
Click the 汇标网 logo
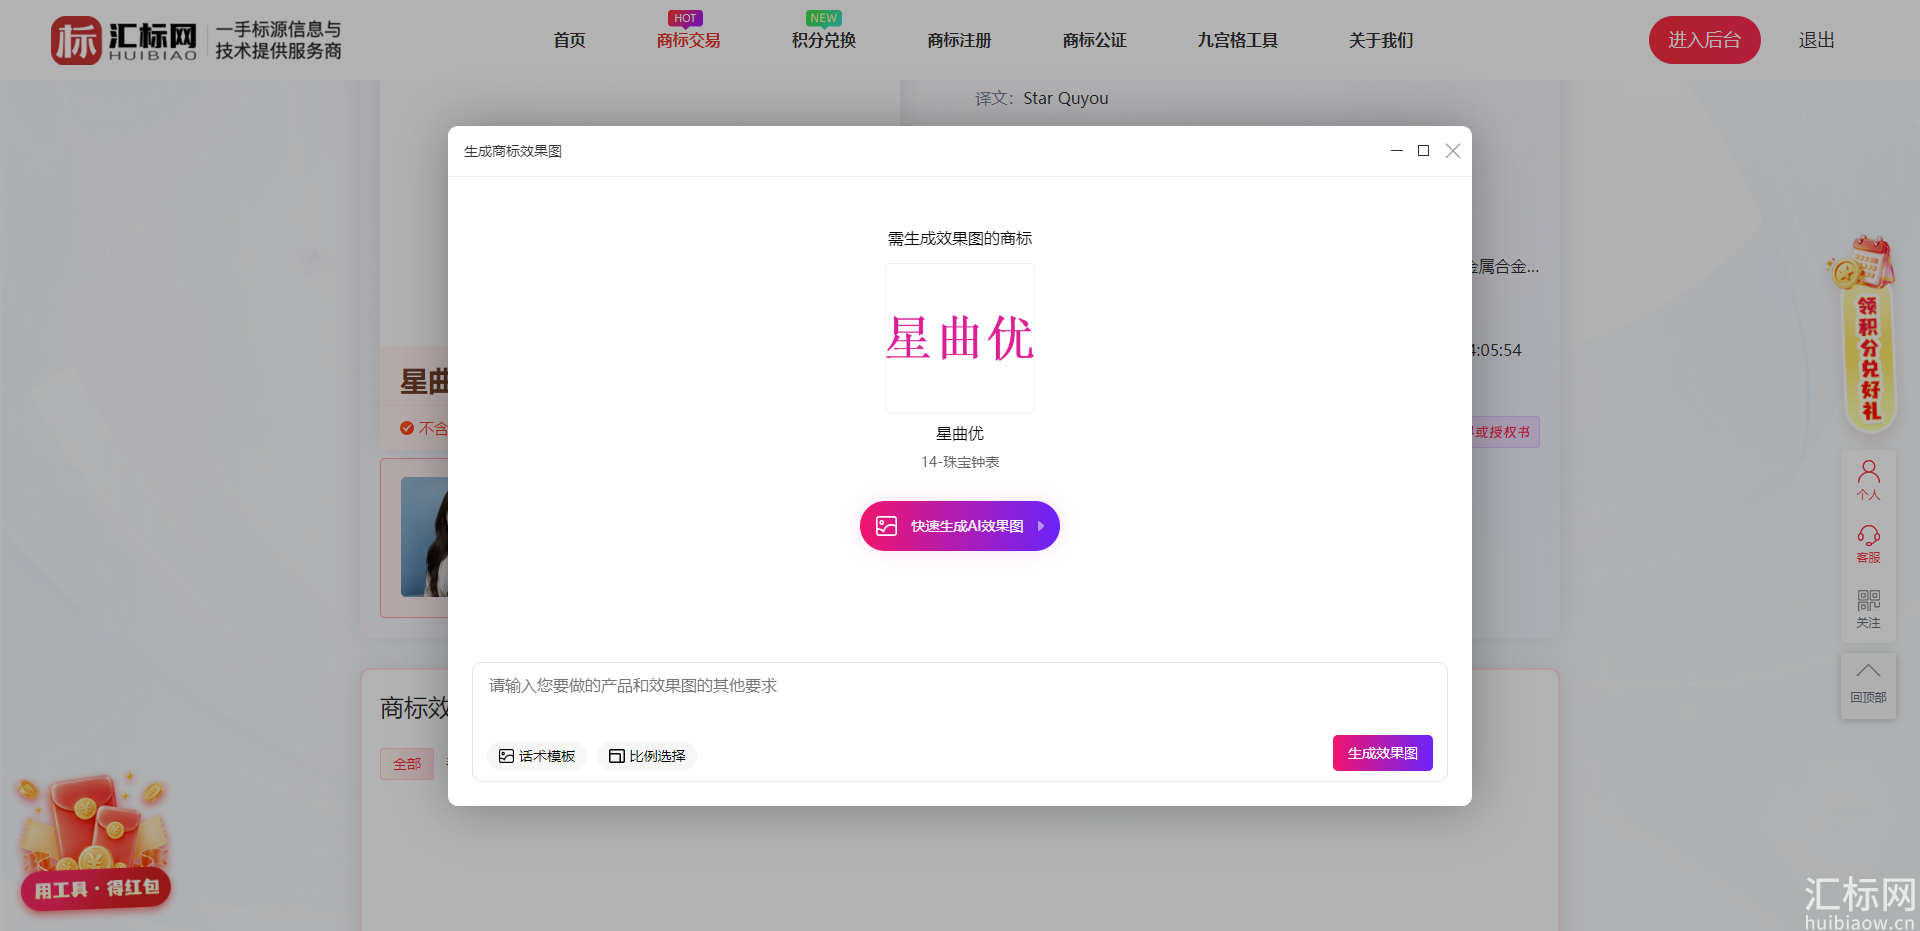pos(124,40)
